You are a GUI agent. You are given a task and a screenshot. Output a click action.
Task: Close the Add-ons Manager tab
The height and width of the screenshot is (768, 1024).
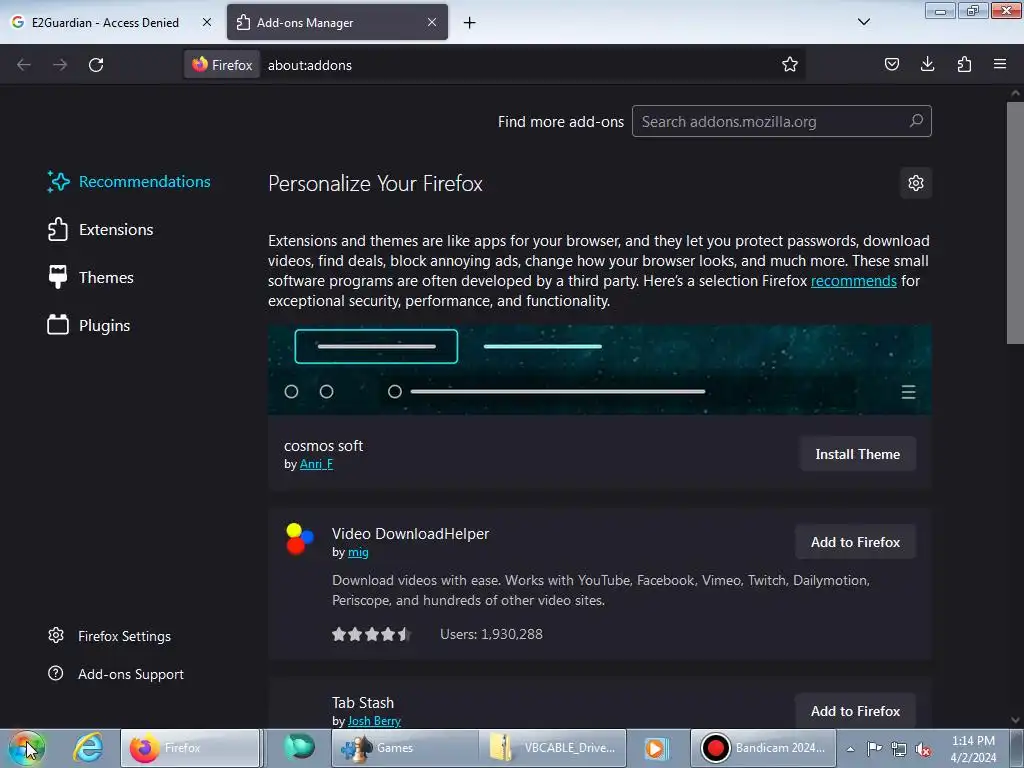[x=432, y=22]
